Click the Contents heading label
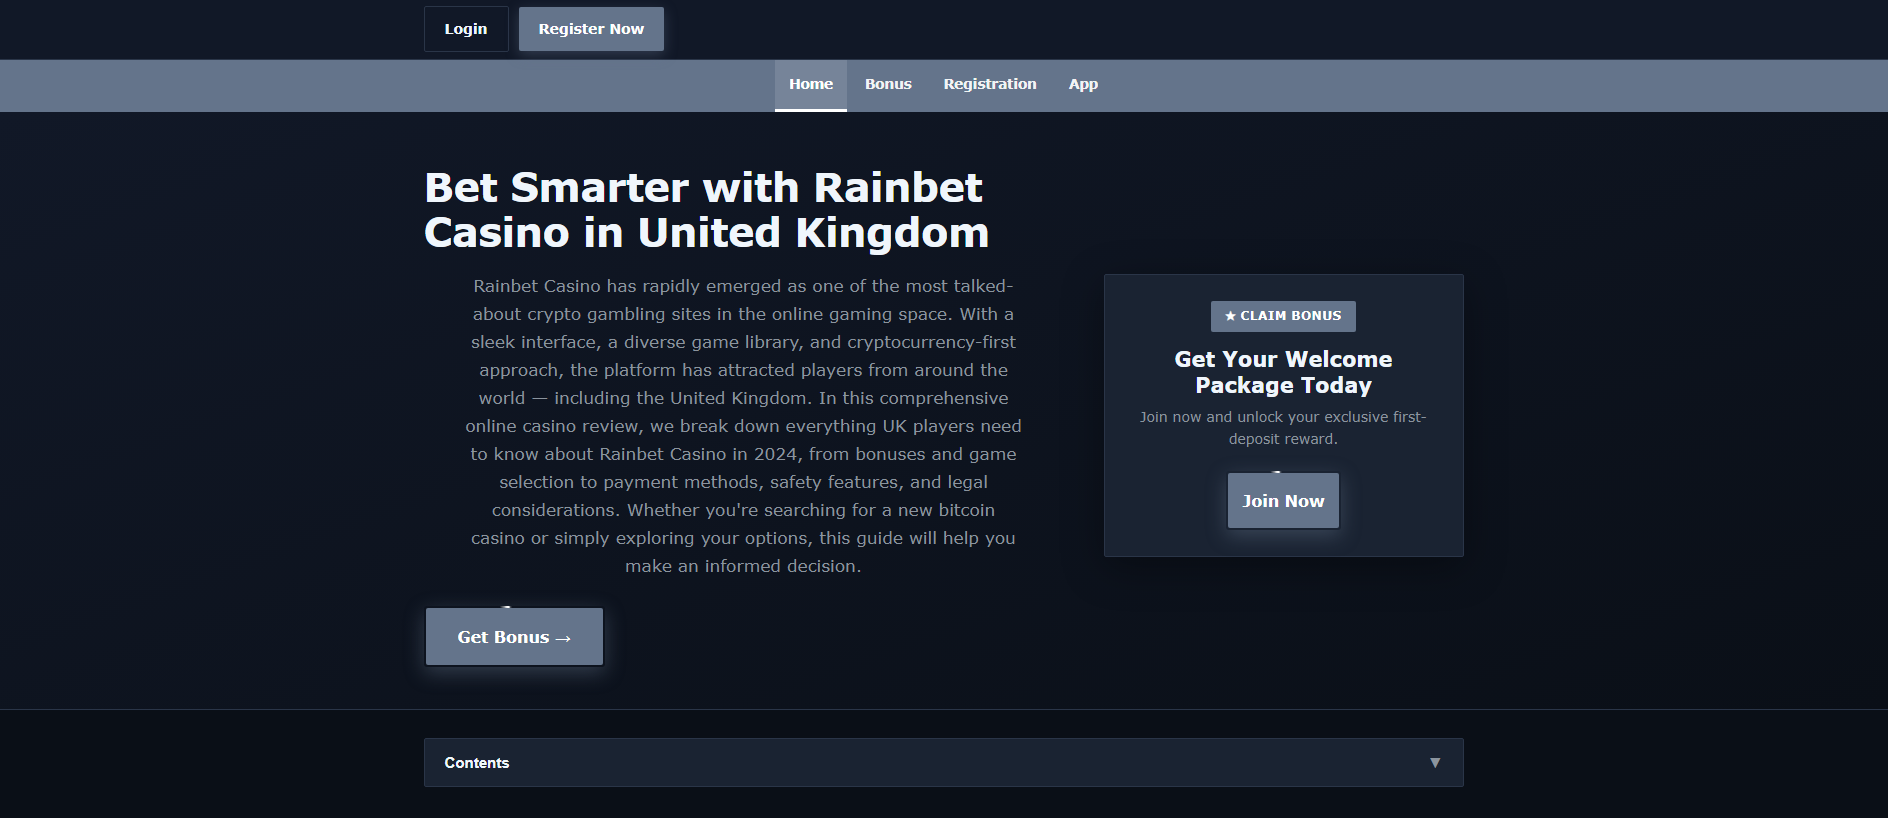This screenshot has height=818, width=1888. click(477, 763)
